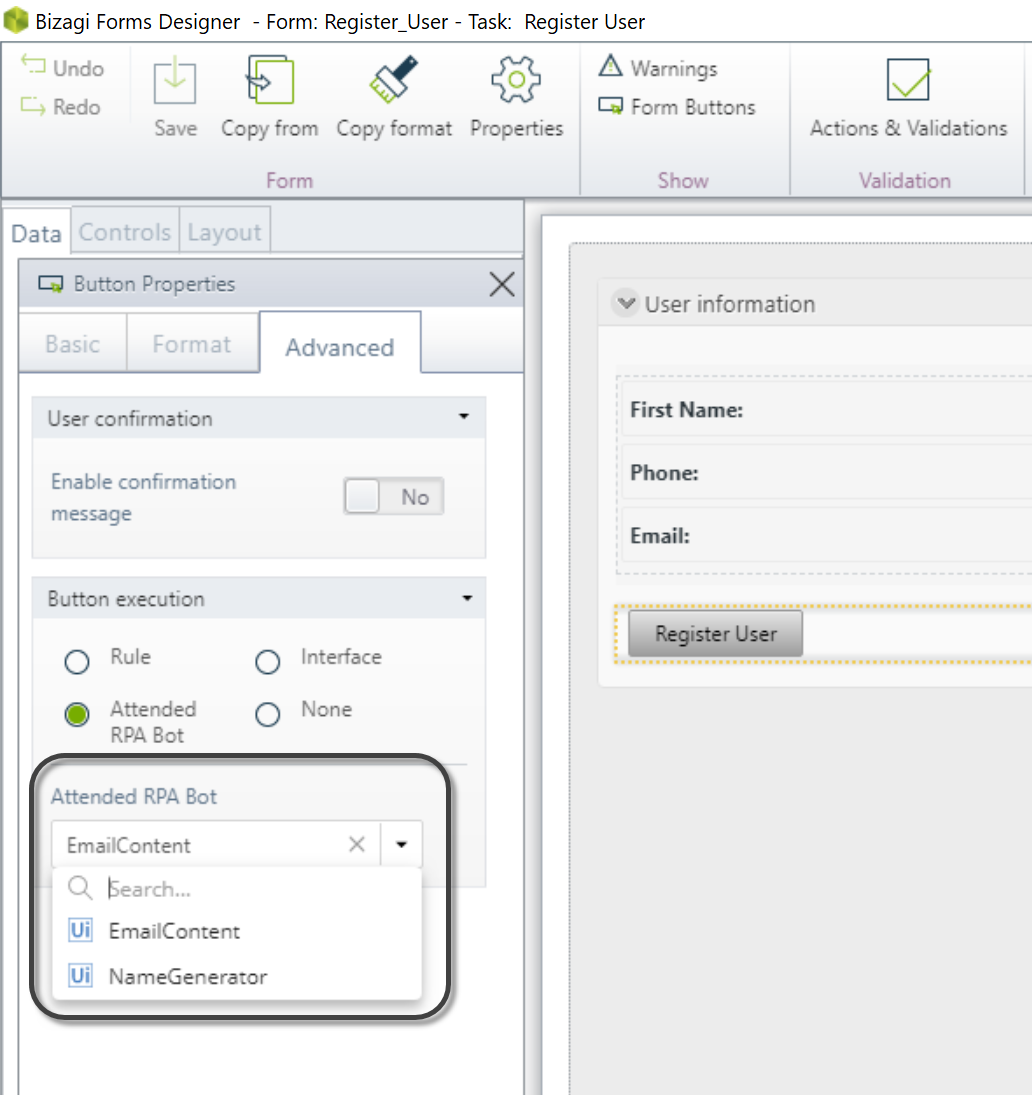Choose EmailContent from the bot list
Image resolution: width=1032 pixels, height=1095 pixels.
click(x=237, y=931)
